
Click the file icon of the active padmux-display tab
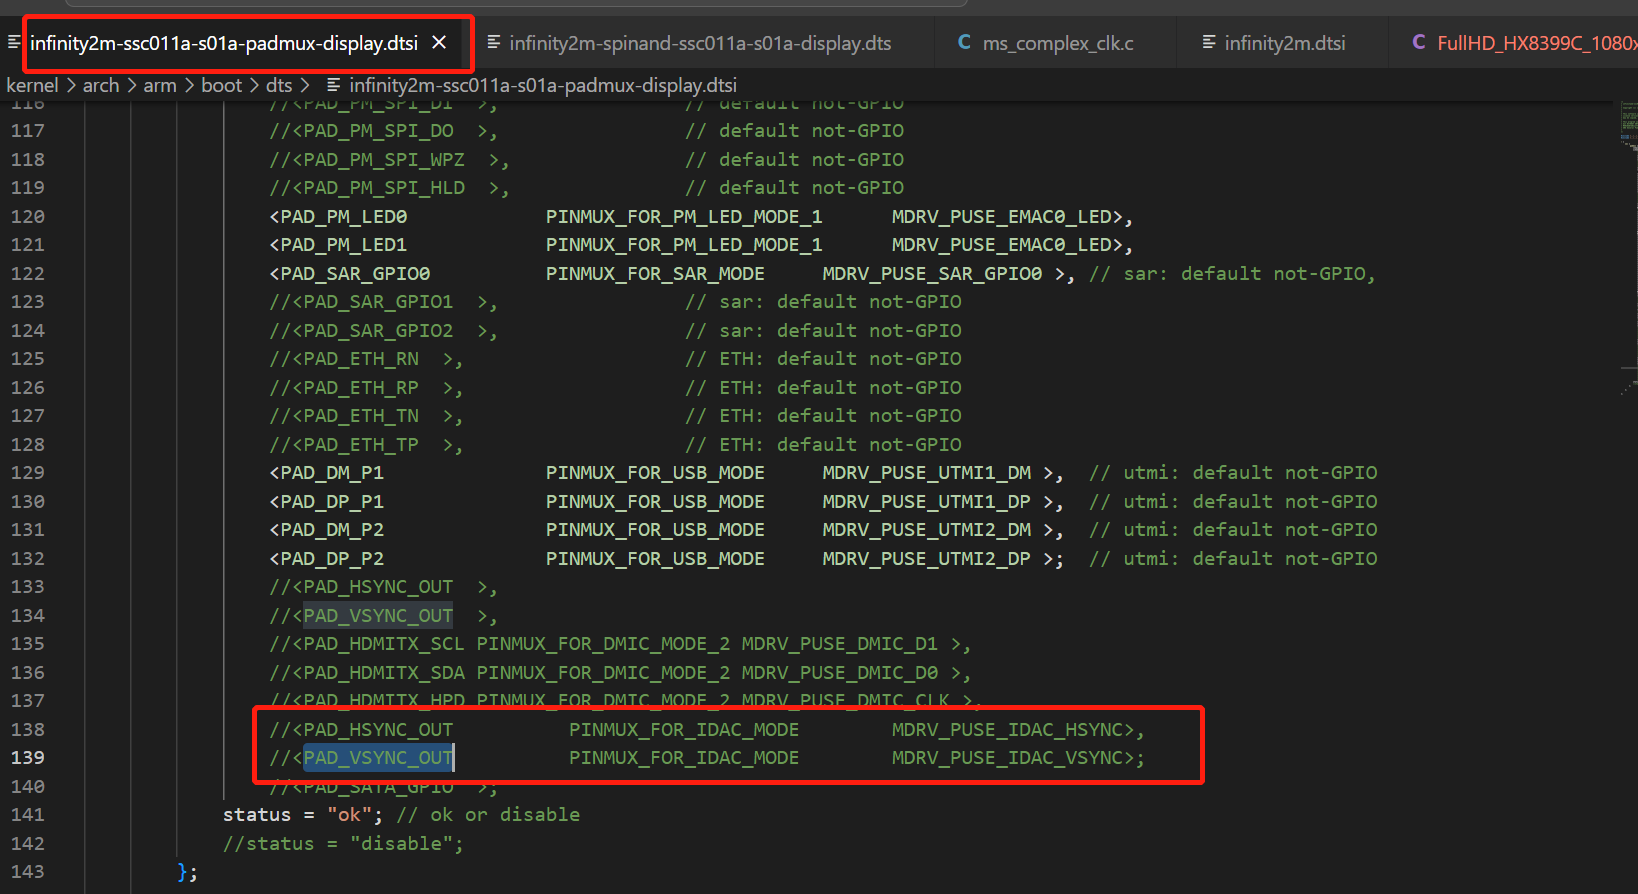click(x=14, y=42)
